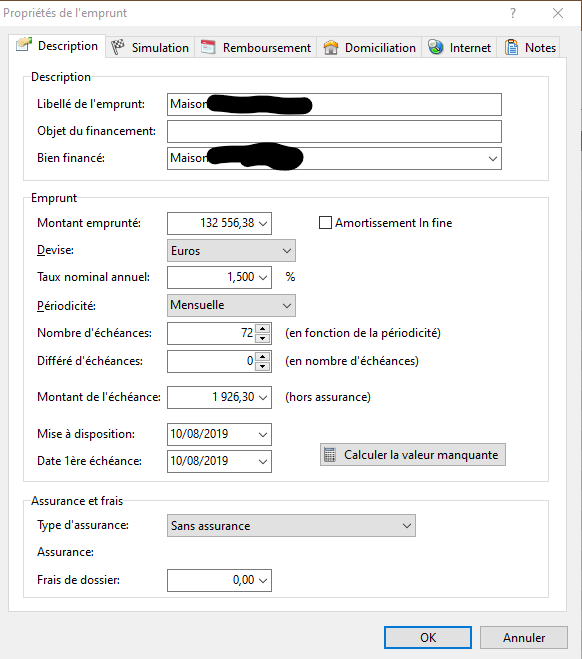Decrease Nombre d'échéances with down arrow
The height and width of the screenshot is (659, 582).
pos(263,338)
